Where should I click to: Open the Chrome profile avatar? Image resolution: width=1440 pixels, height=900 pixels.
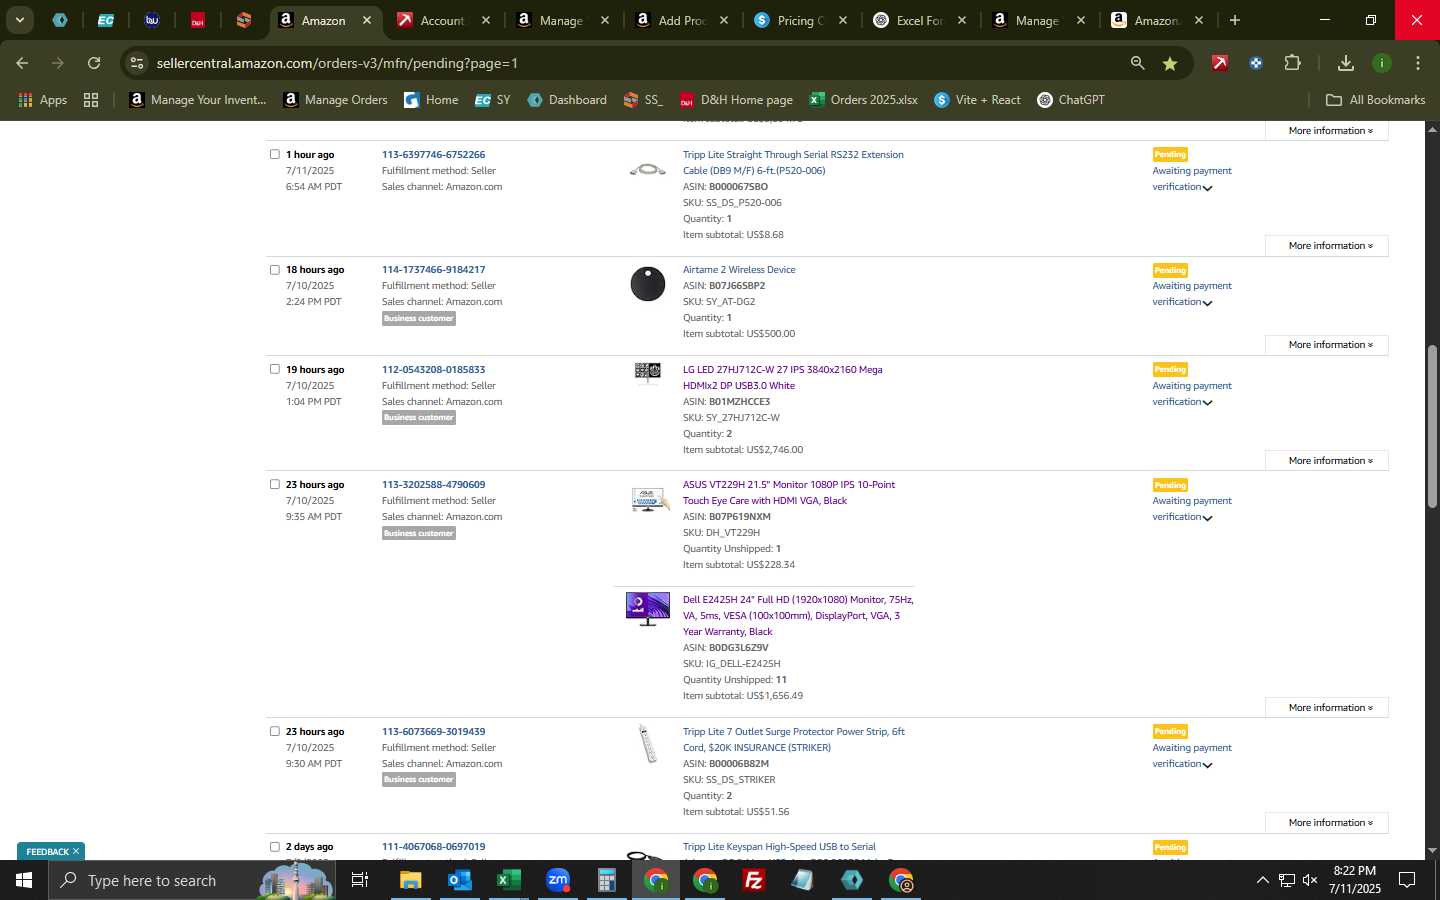pos(1381,63)
